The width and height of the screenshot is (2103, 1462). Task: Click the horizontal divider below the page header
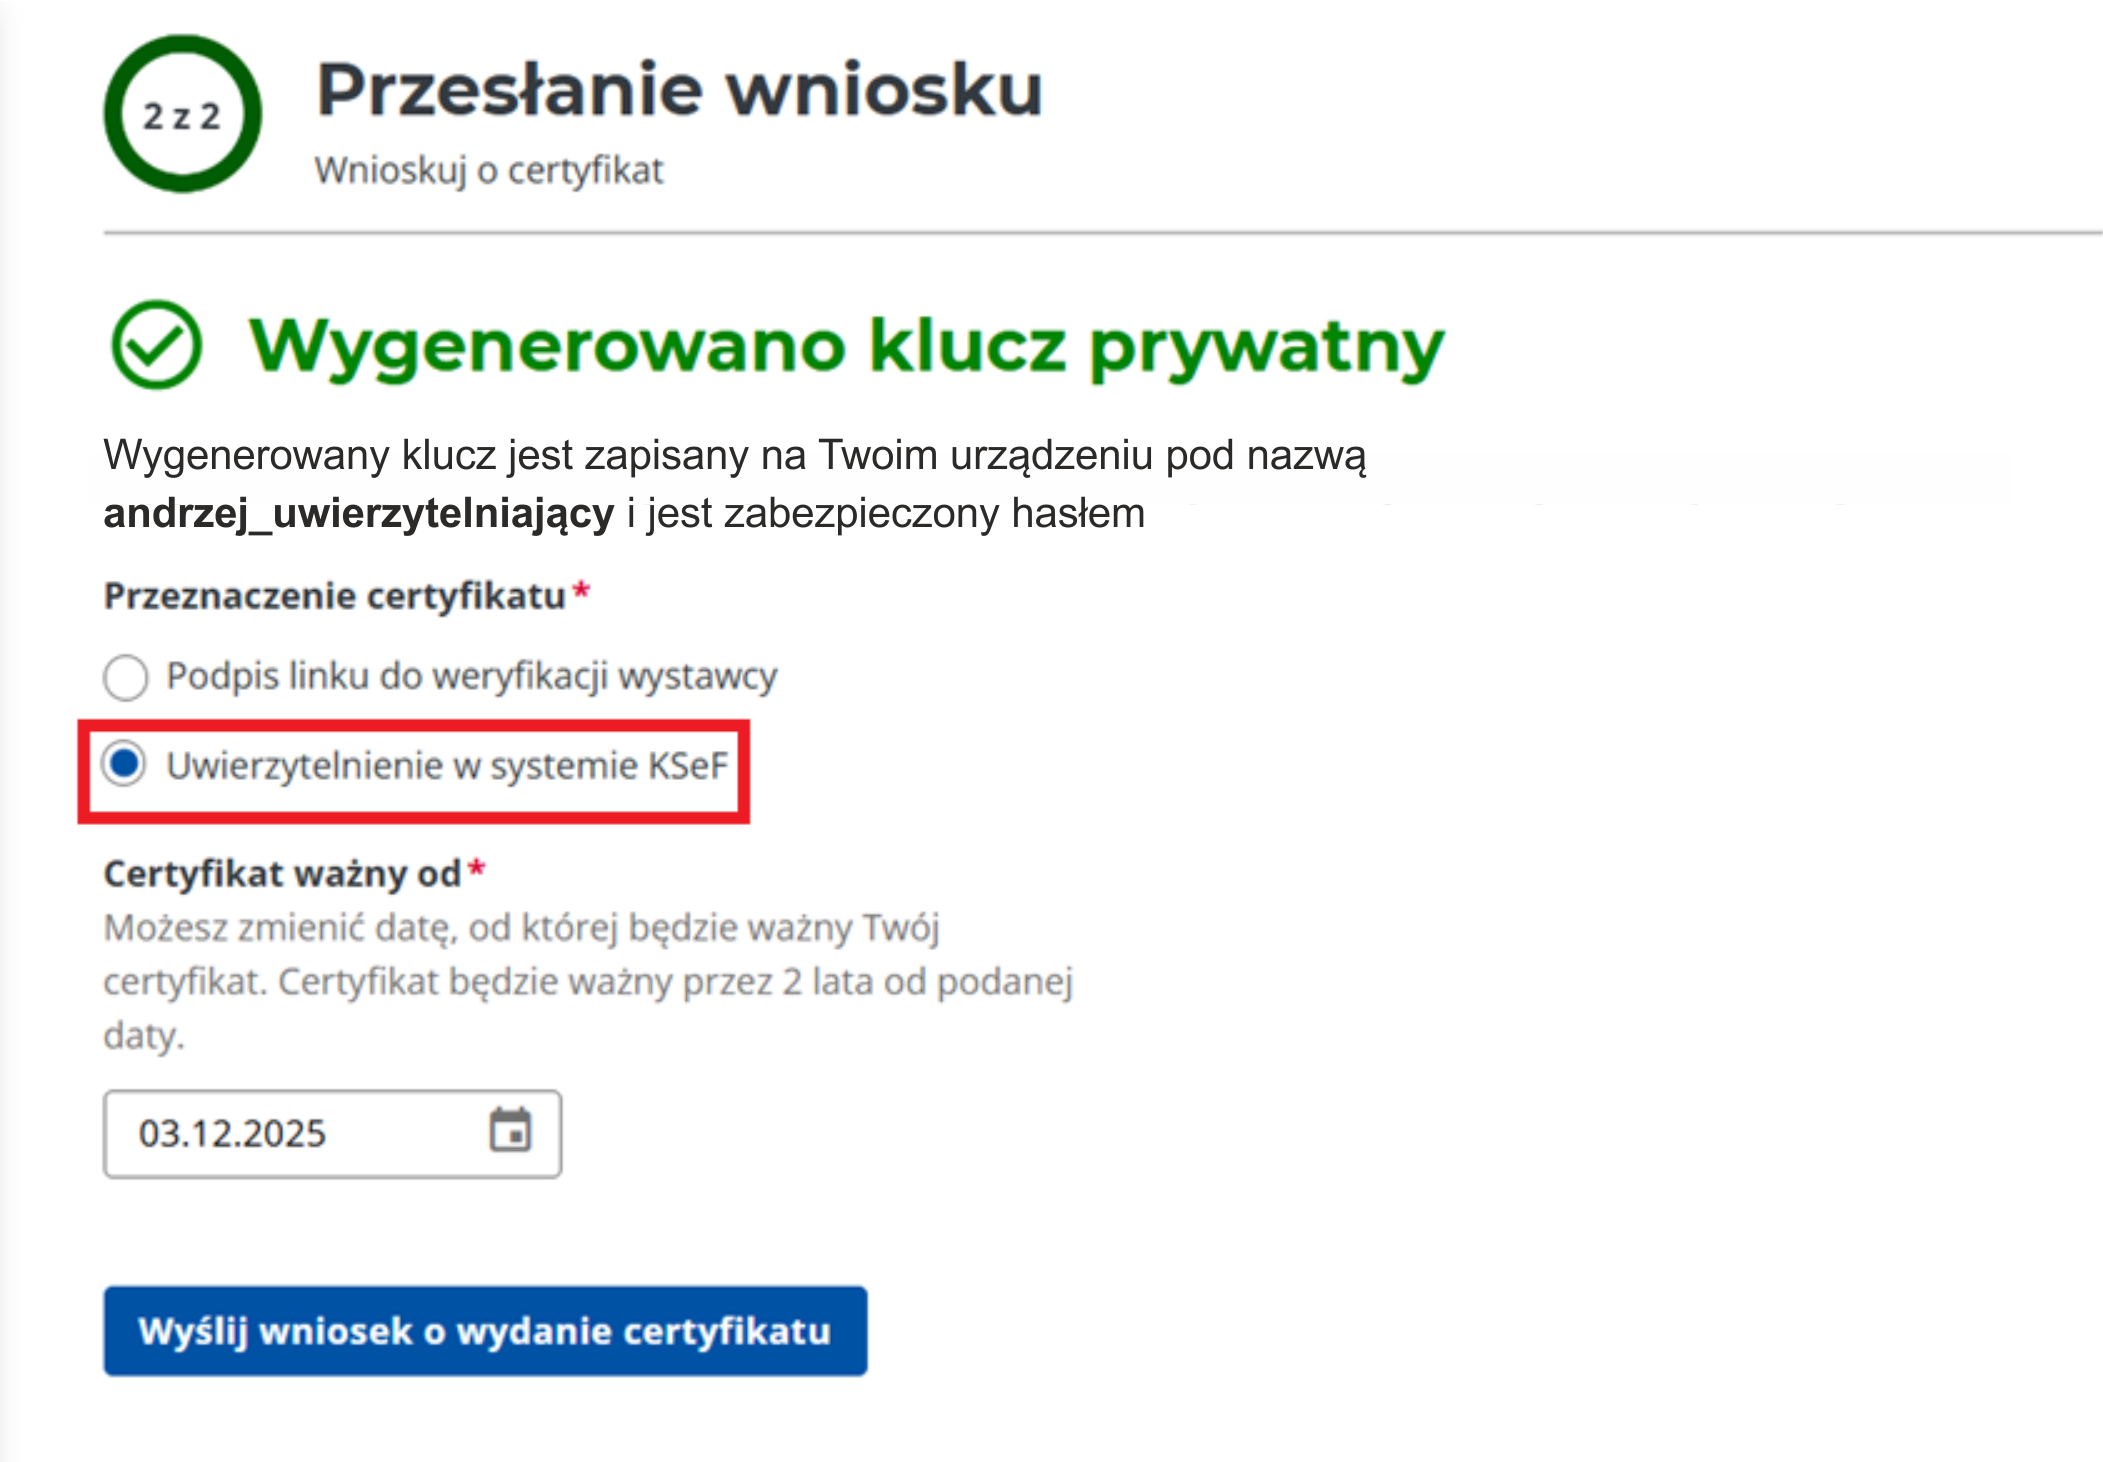click(x=1100, y=233)
